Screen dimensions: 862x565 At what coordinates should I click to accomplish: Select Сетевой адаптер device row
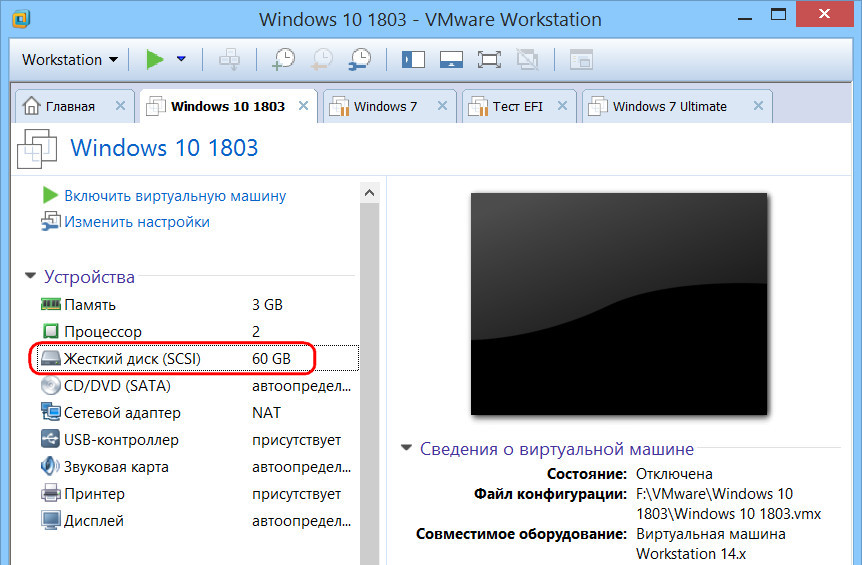(x=198, y=413)
